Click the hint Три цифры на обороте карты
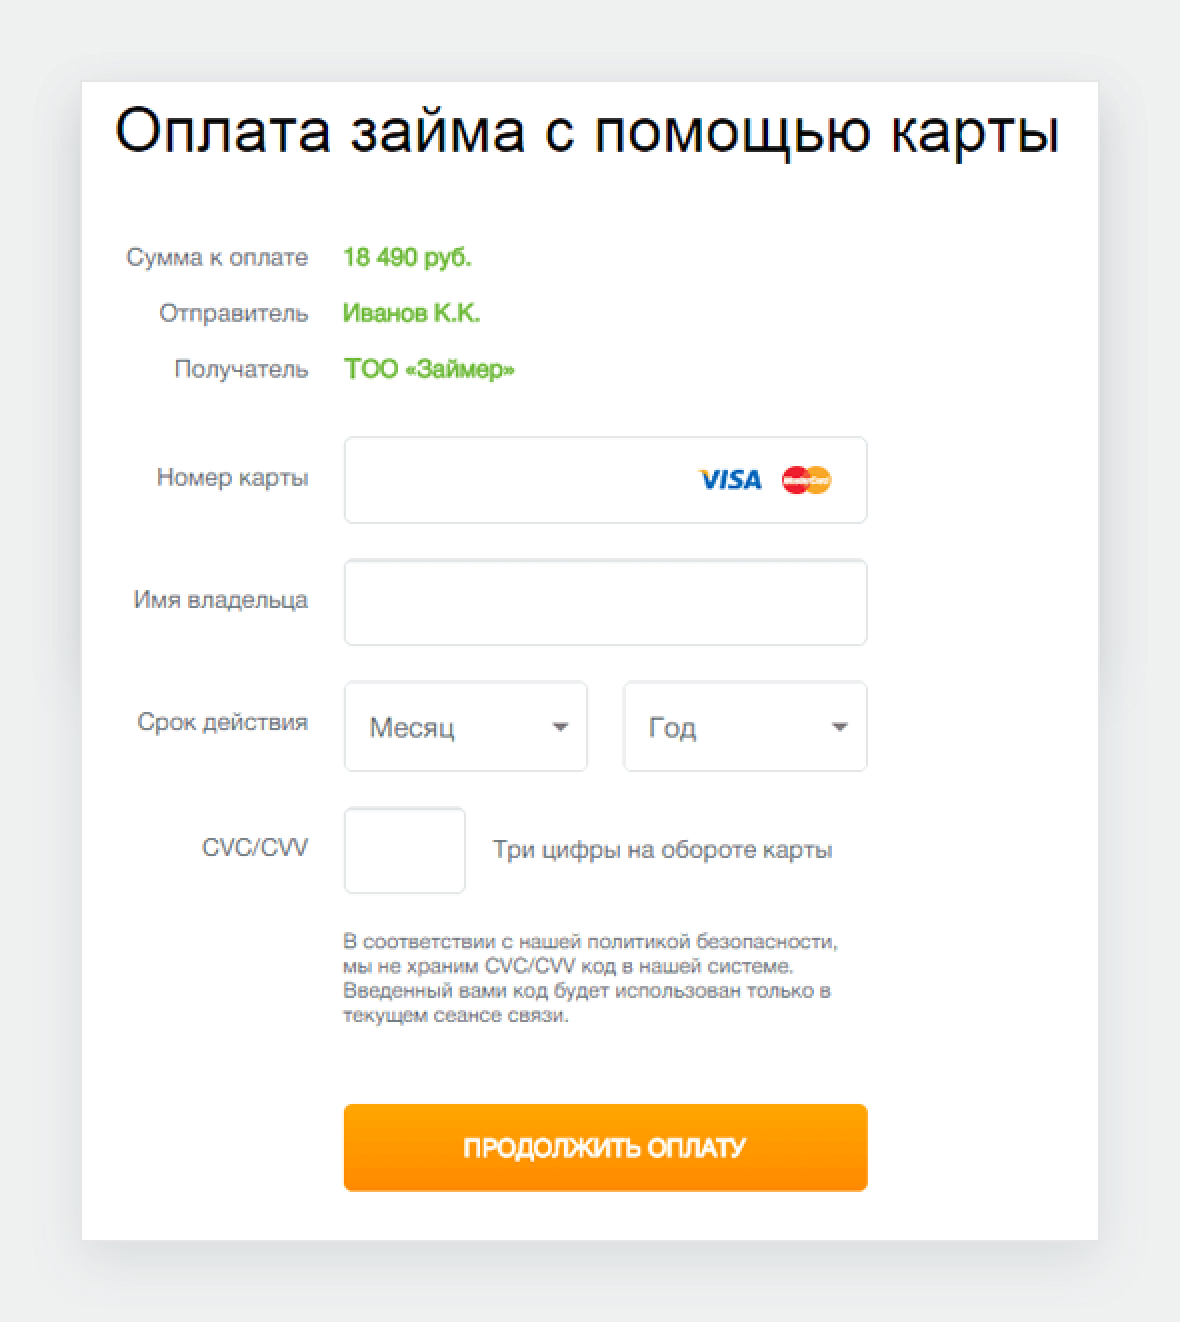Viewport: 1180px width, 1322px height. 662,850
